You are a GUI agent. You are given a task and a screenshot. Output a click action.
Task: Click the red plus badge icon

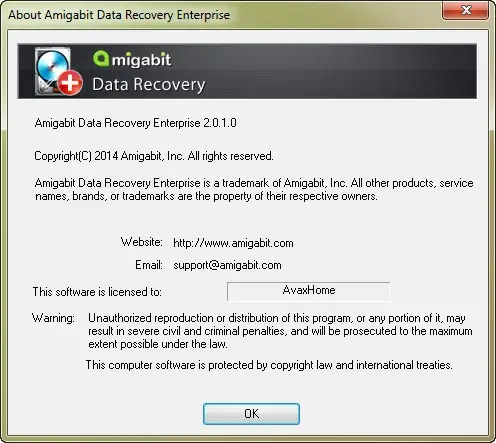(x=70, y=83)
